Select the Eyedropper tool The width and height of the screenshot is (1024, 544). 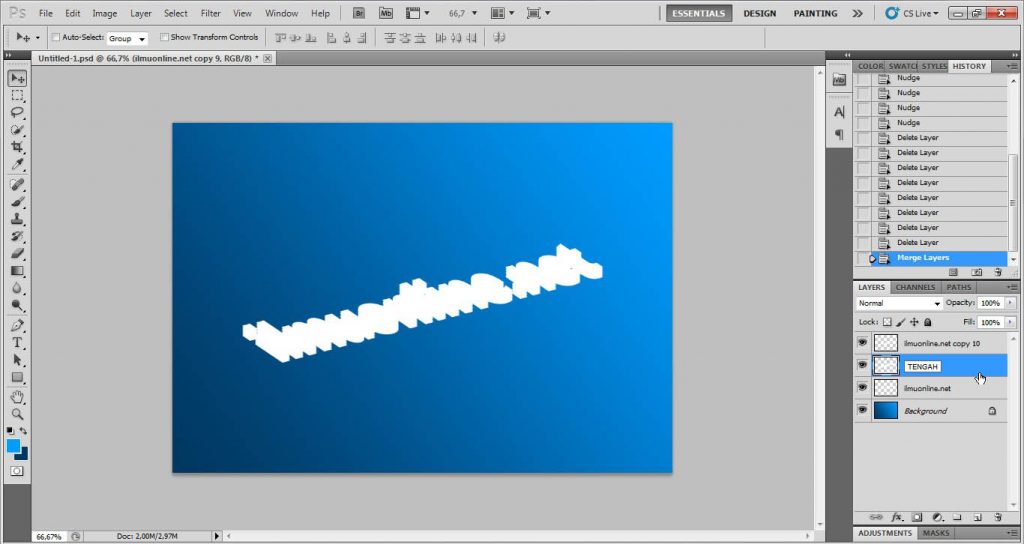coord(17,163)
